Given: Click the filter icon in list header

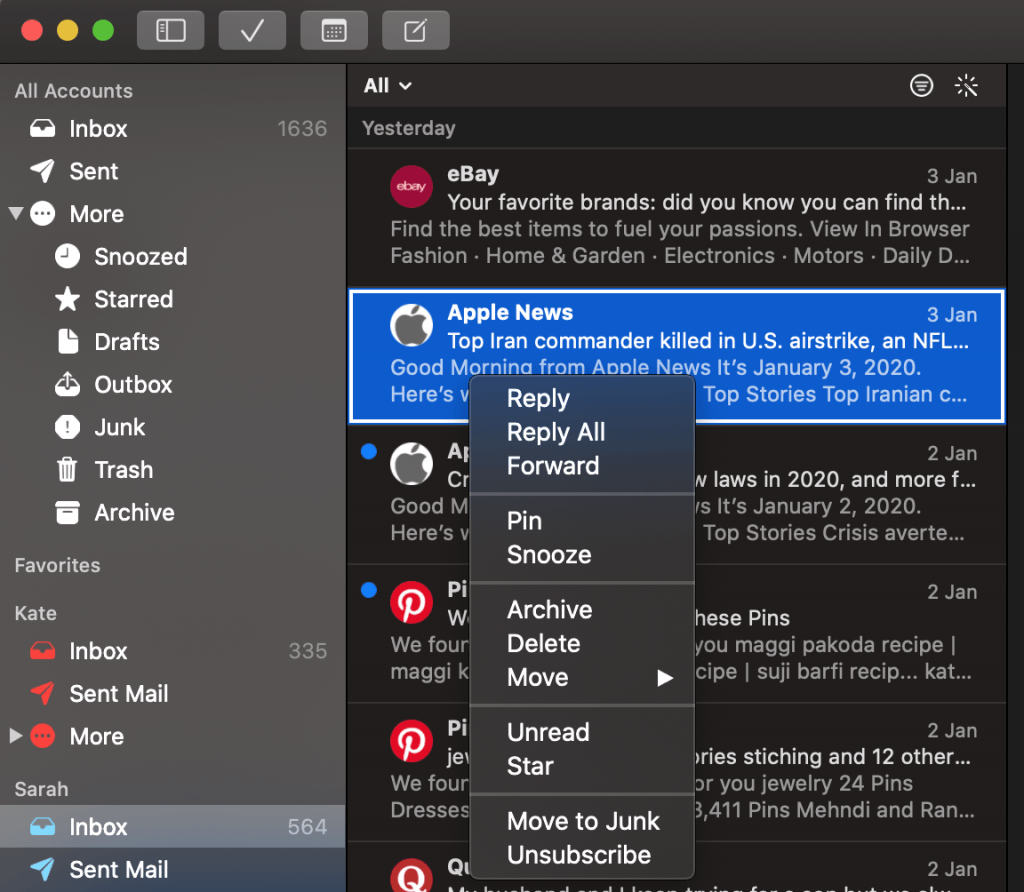Looking at the screenshot, I should (x=921, y=86).
